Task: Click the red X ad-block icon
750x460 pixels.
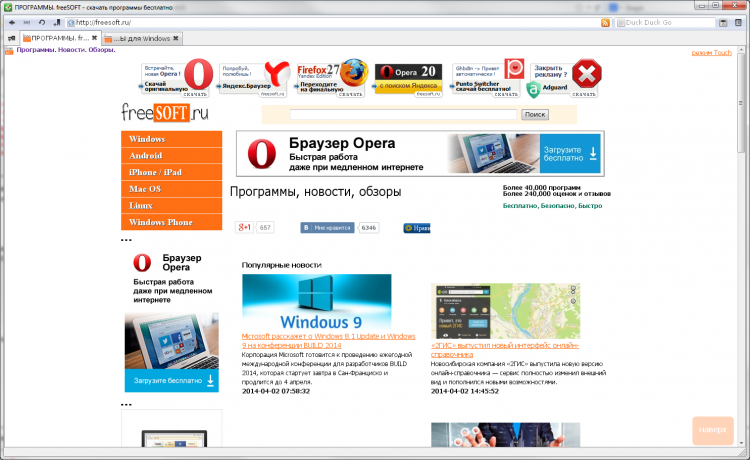Action: pyautogui.click(x=587, y=73)
